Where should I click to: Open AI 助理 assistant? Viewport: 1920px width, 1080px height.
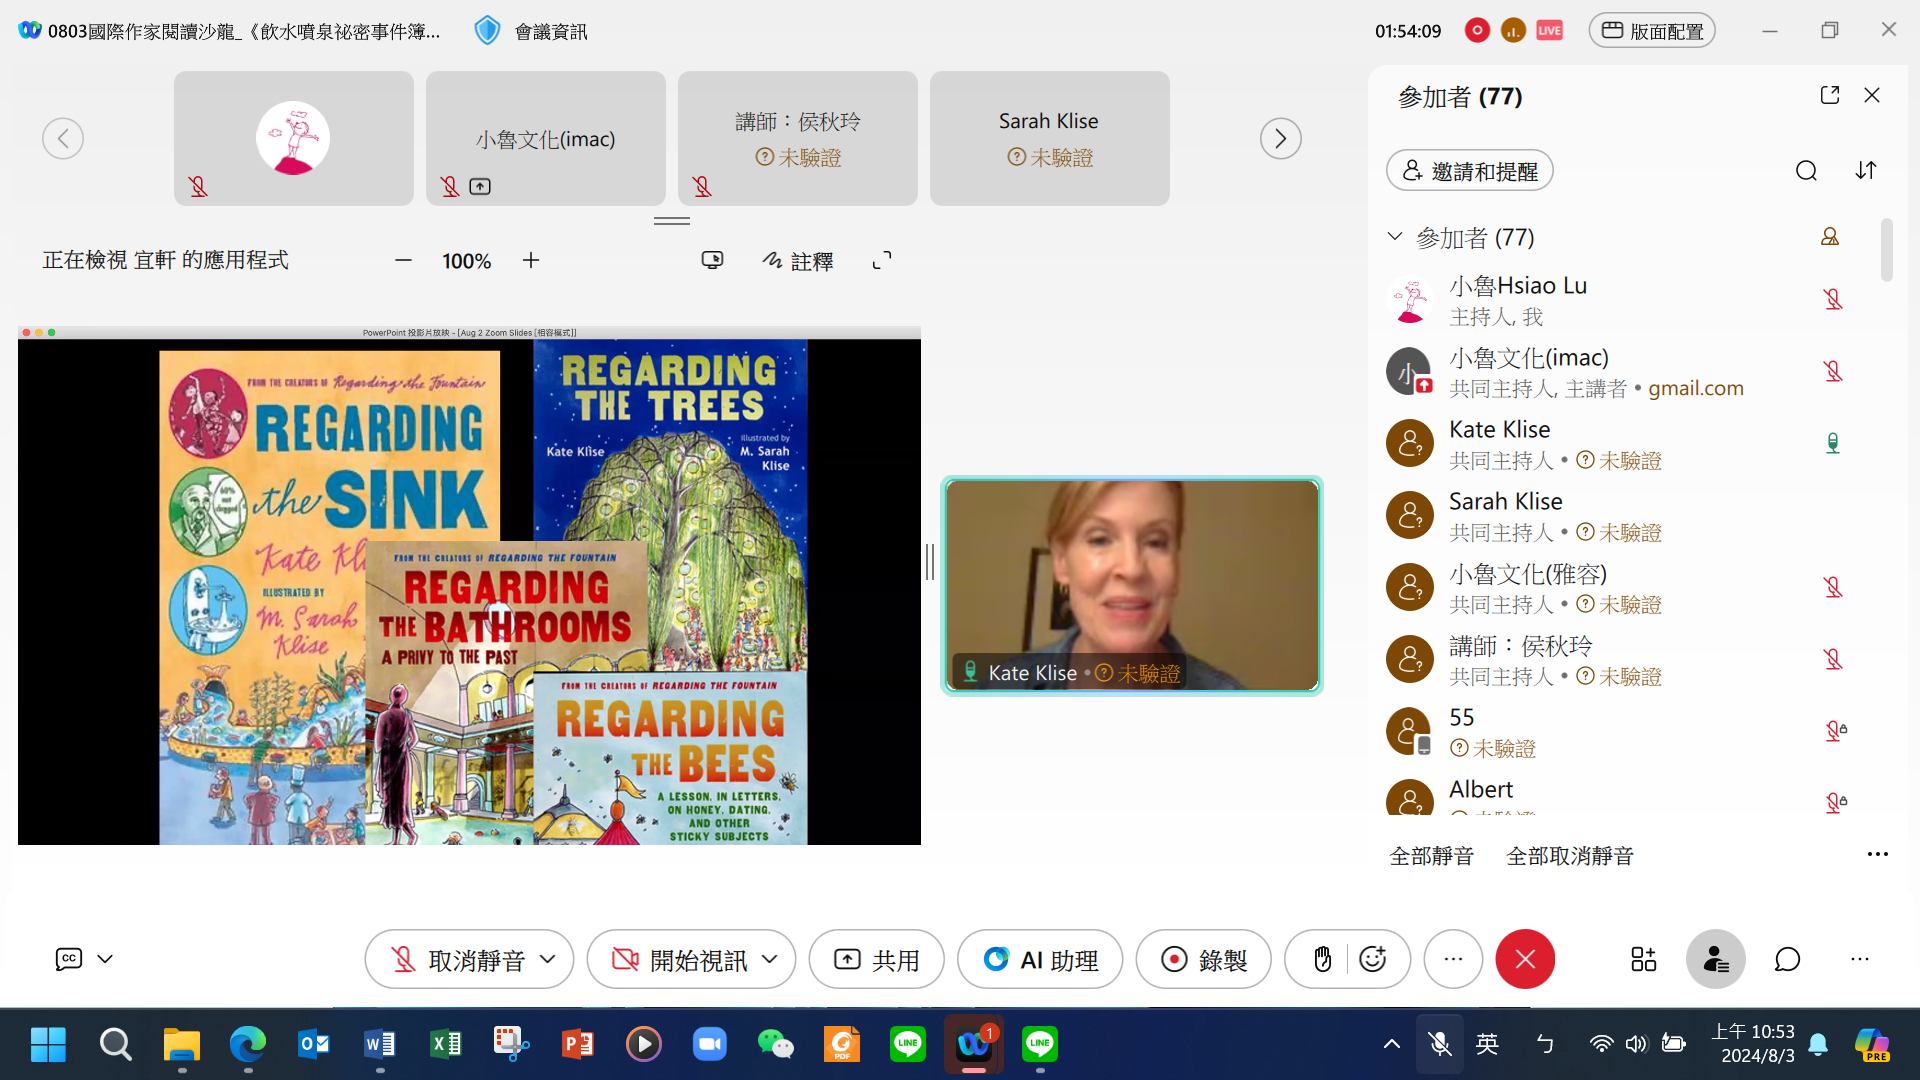pyautogui.click(x=1040, y=959)
